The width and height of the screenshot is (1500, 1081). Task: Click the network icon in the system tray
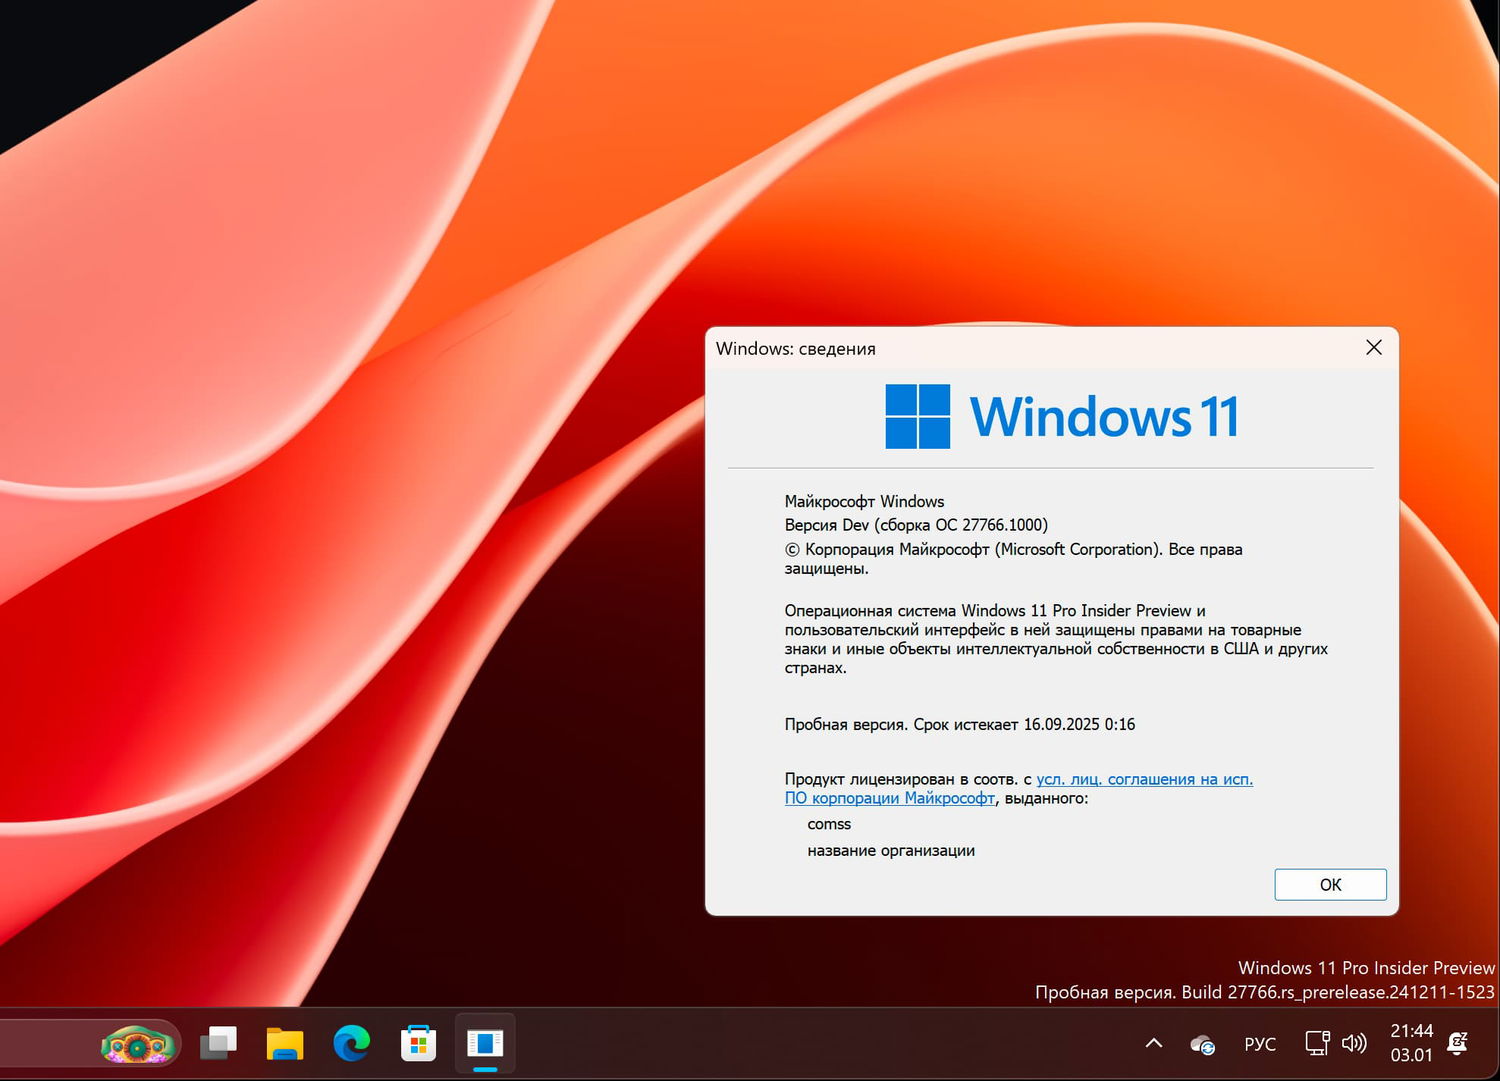(x=1316, y=1042)
